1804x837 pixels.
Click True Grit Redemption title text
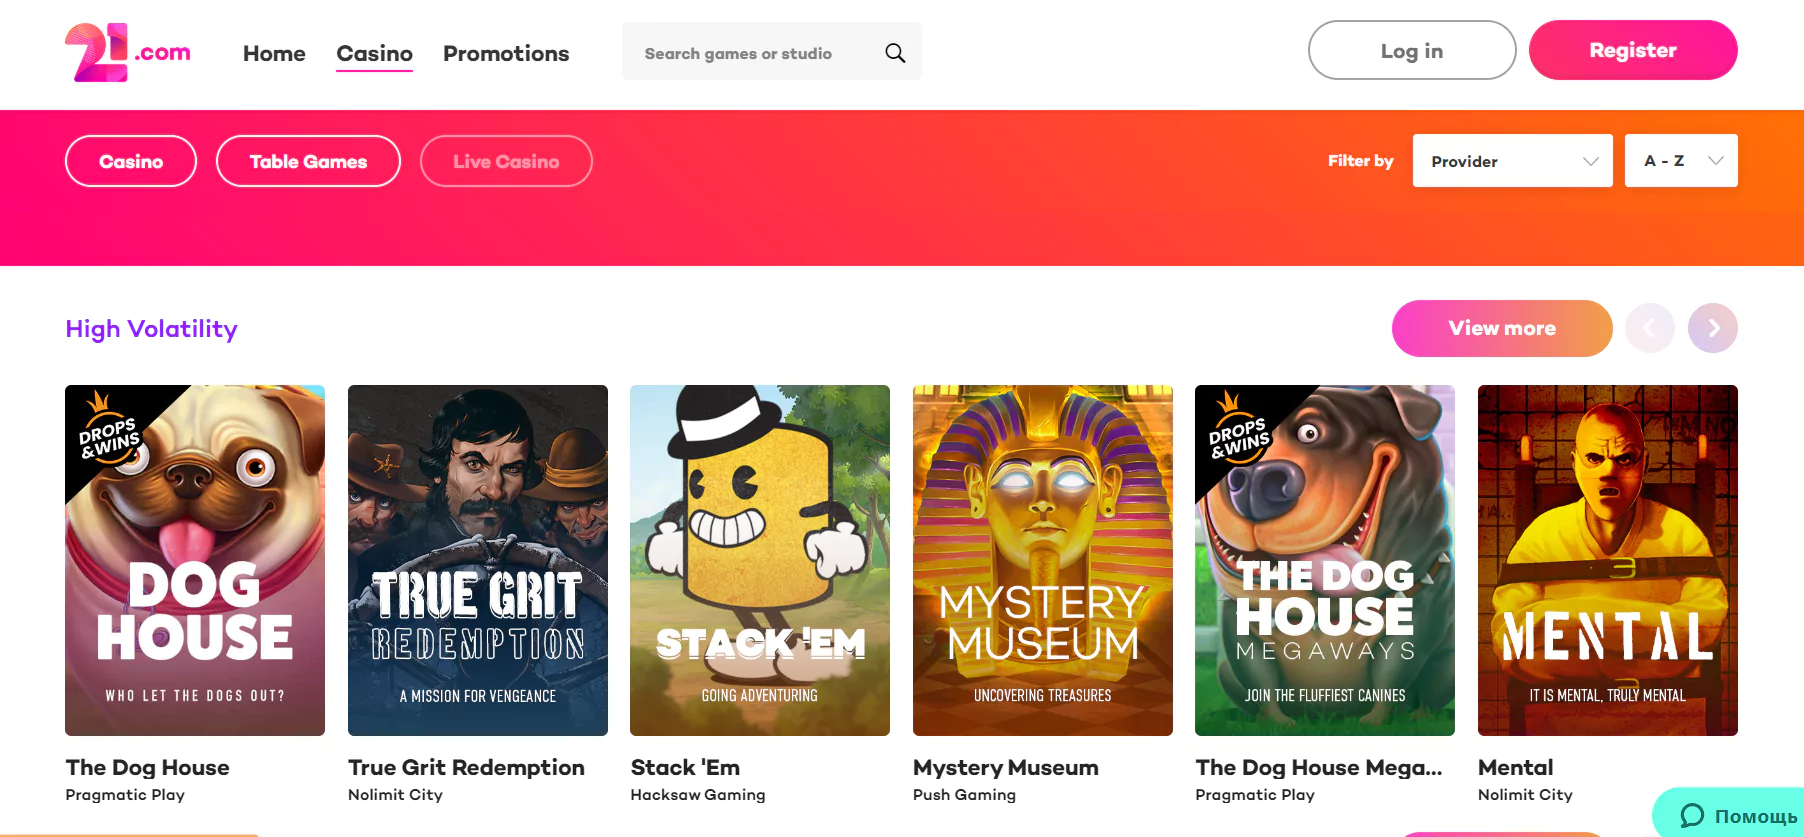[466, 767]
